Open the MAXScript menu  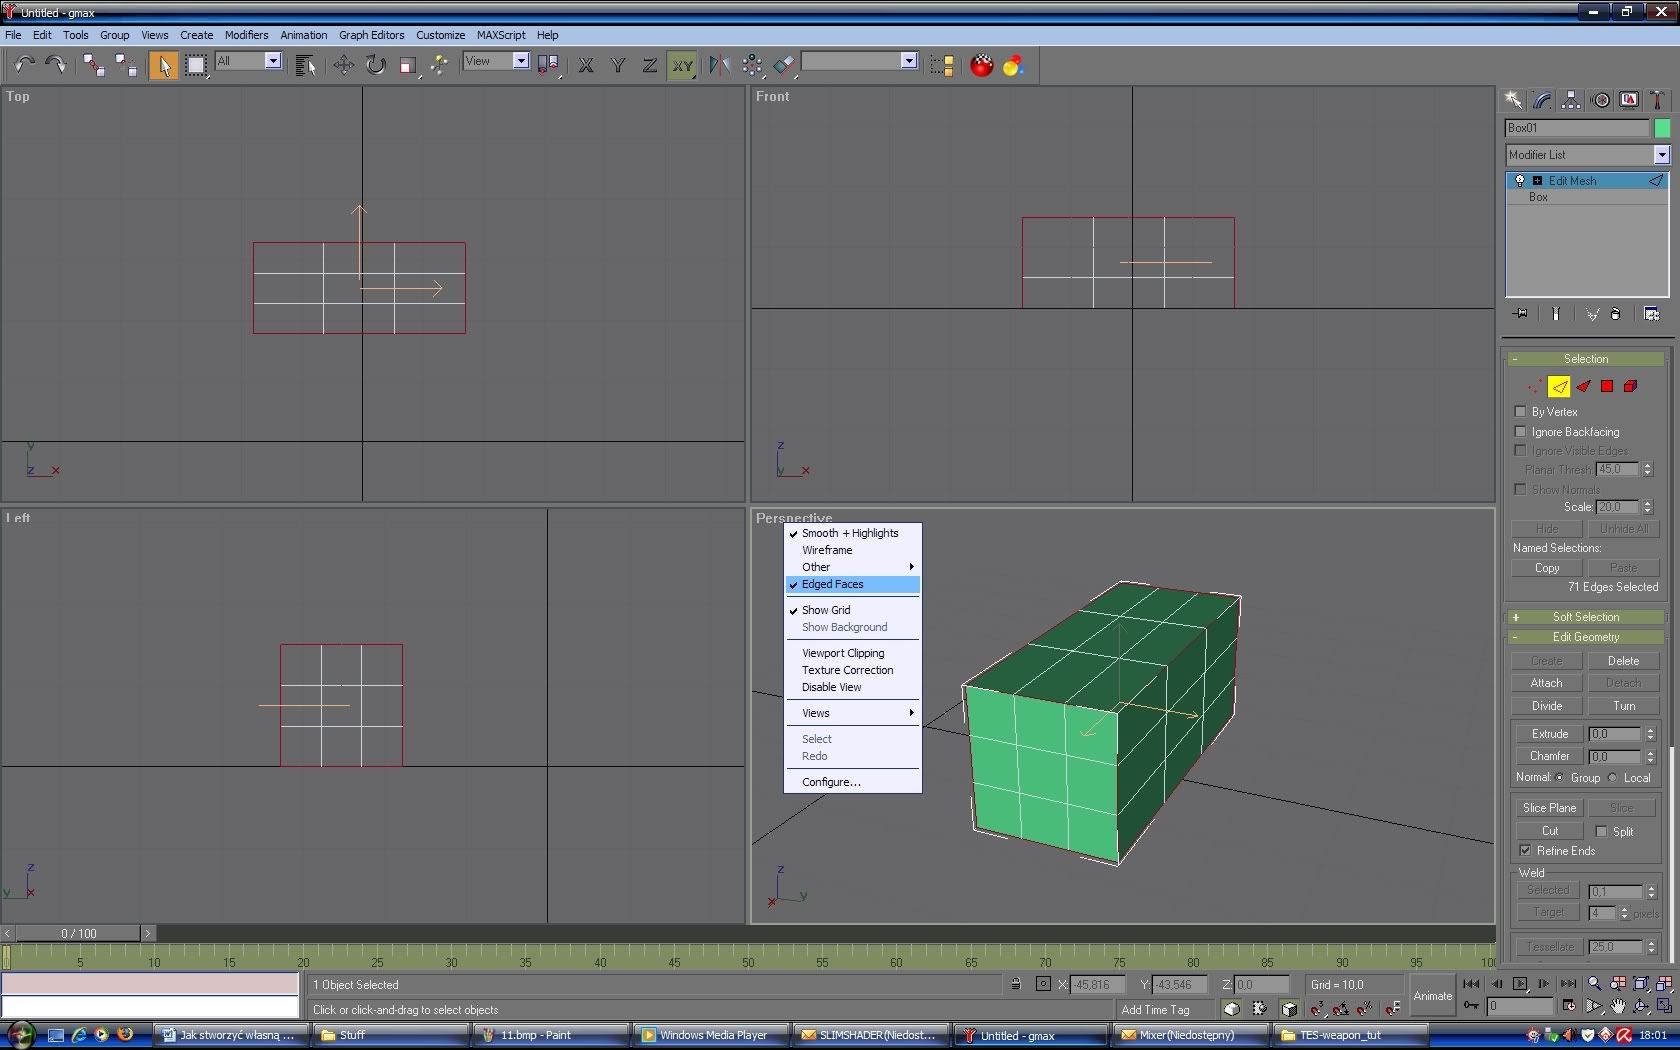pos(501,35)
